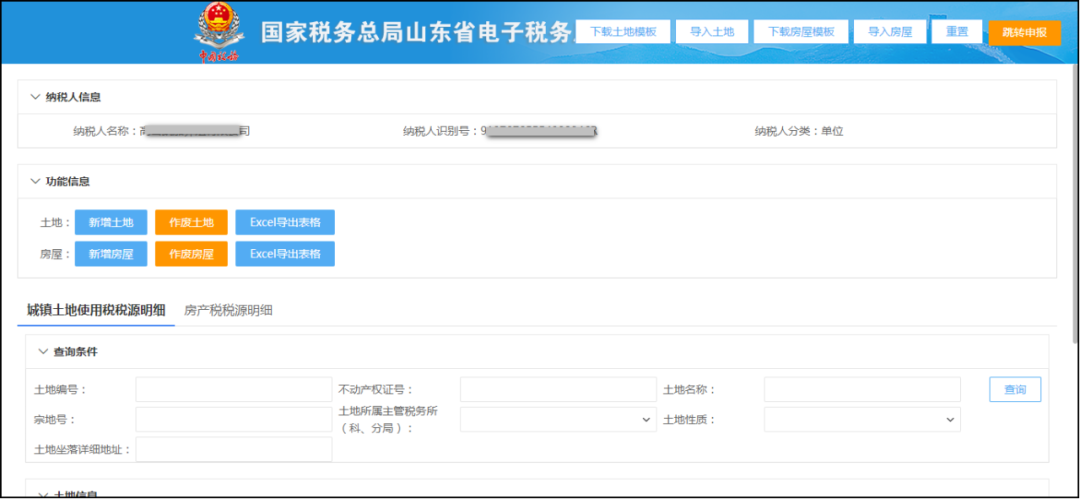1080x499 pixels.
Task: Click the 国家税务总局山东省电子税务局 title
Action: (417, 32)
